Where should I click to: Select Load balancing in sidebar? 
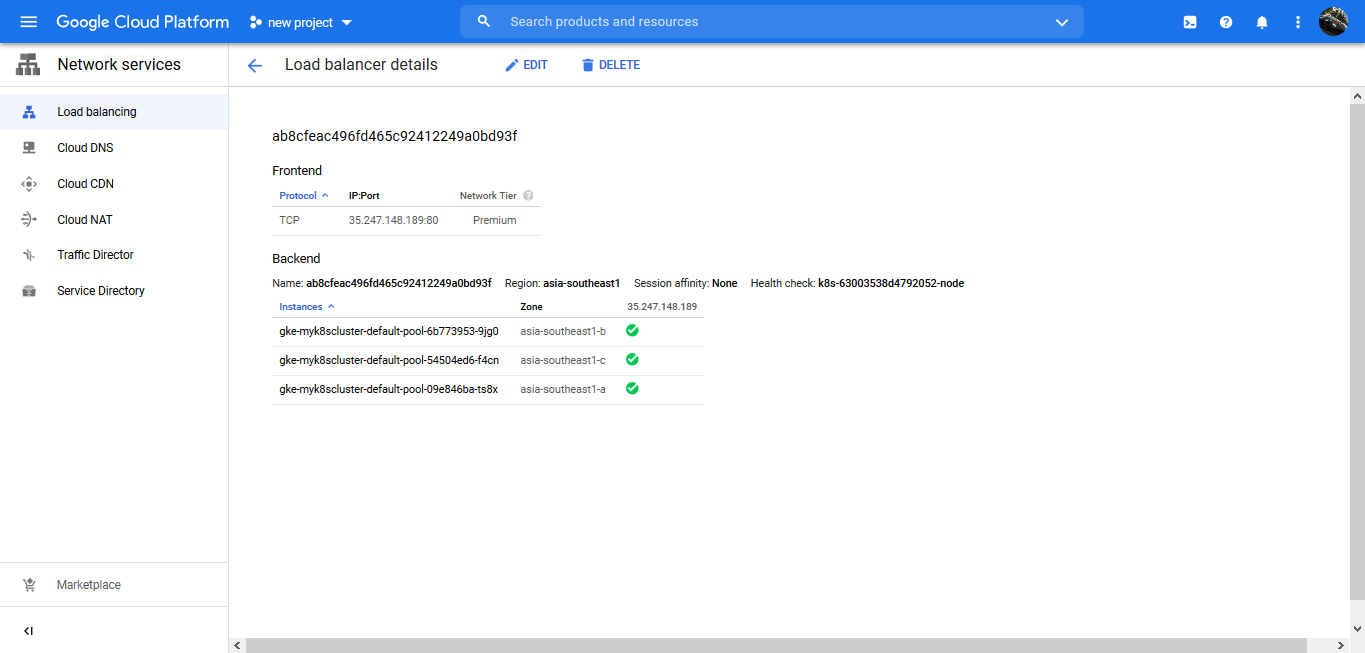coord(114,112)
